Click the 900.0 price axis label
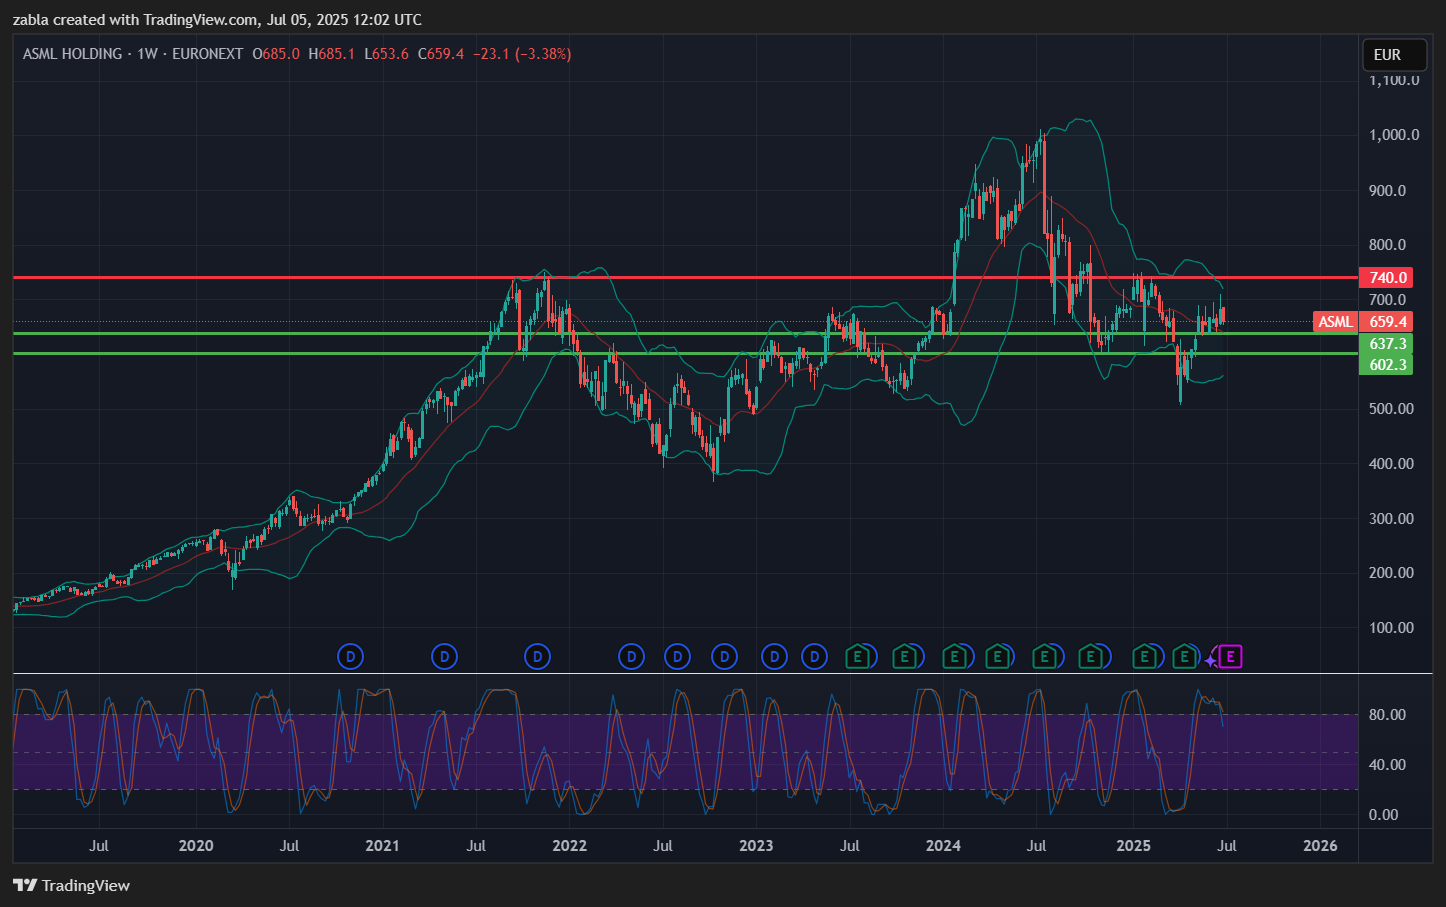Screen dimensions: 1446x907 pyautogui.click(x=1388, y=190)
